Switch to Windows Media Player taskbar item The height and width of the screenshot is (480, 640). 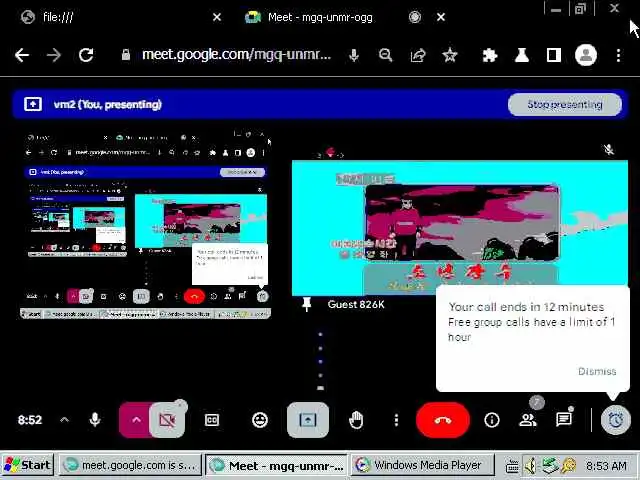point(422,465)
